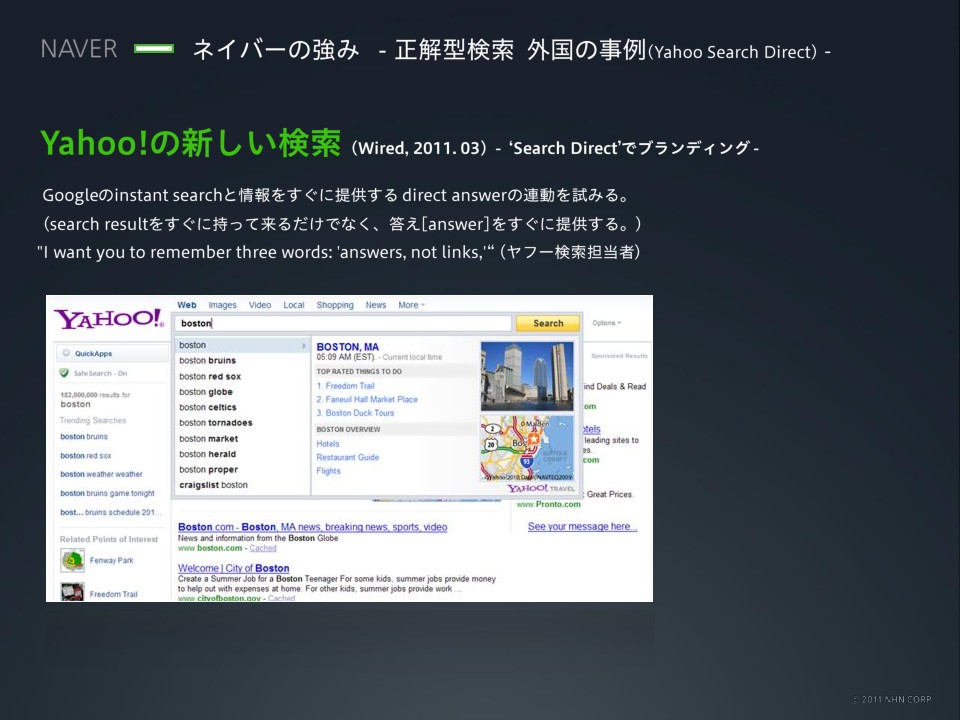Choose the boston bruins suggestion
Screen dimensions: 960x720
[208, 361]
